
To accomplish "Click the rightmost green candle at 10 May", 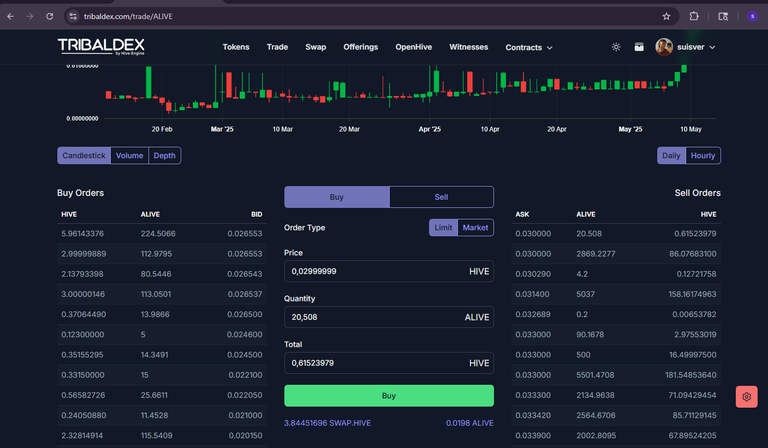I will pos(684,69).
